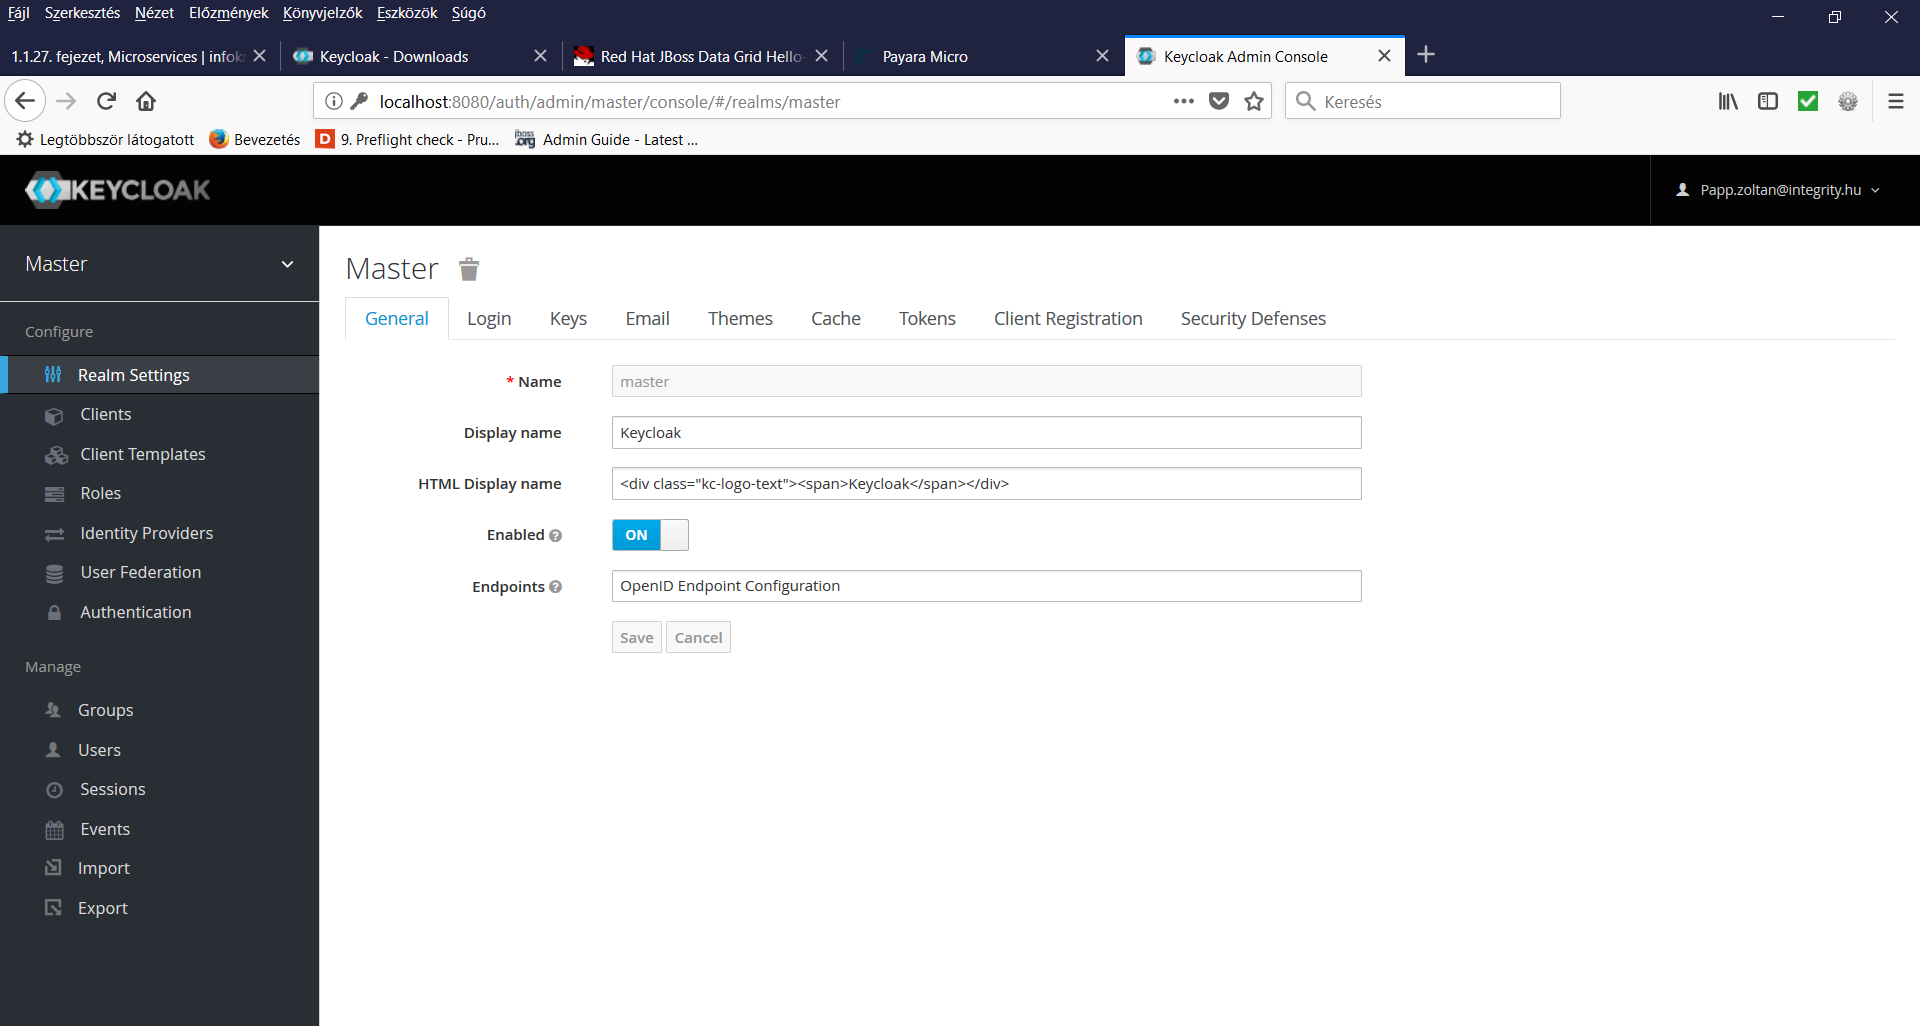The width and height of the screenshot is (1920, 1030).
Task: Click the Roles list icon in sidebar
Action: coord(54,494)
